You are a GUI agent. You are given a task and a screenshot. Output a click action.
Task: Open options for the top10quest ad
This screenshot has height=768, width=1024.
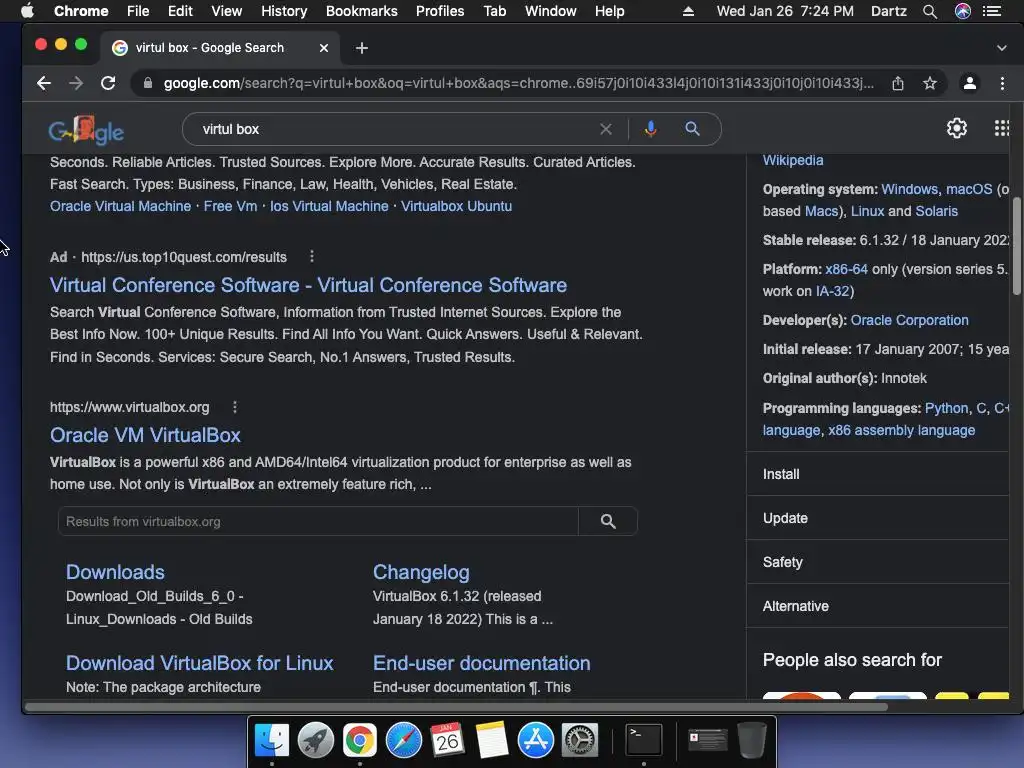point(312,256)
